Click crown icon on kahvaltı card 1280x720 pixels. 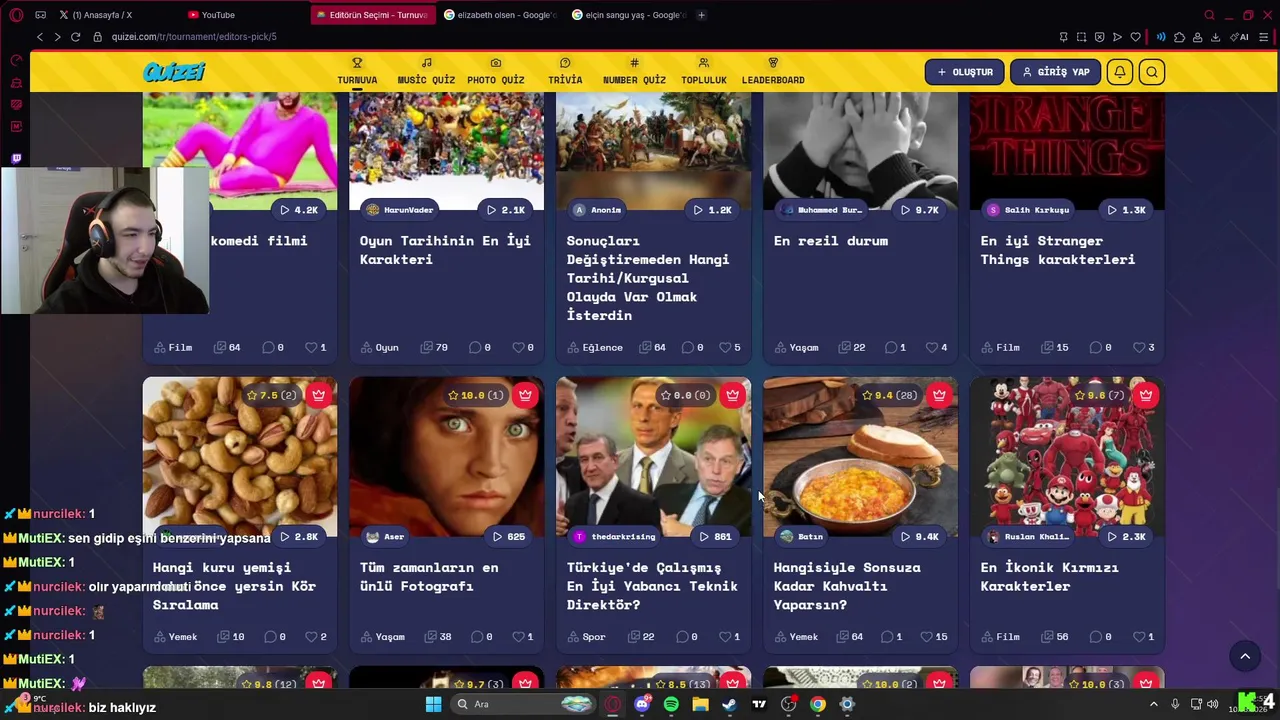pyautogui.click(x=939, y=395)
